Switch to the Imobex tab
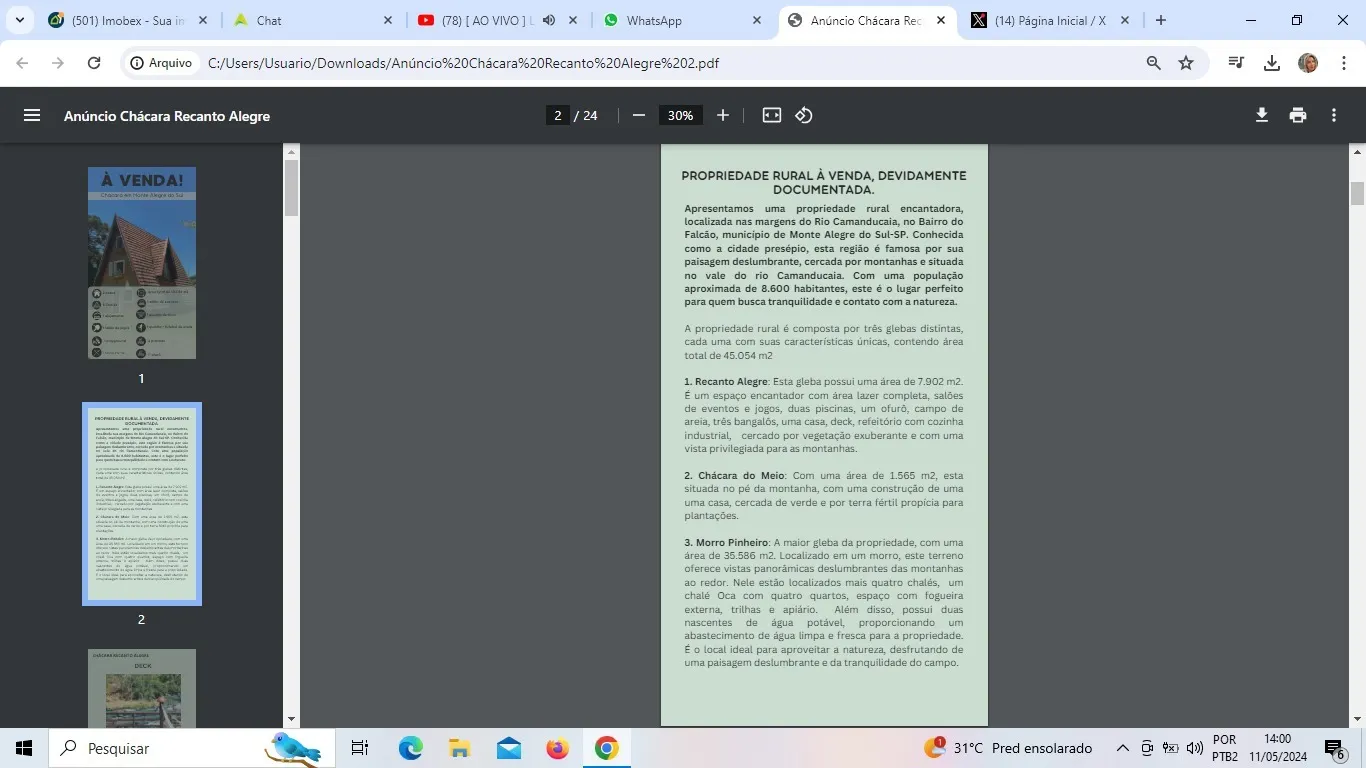This screenshot has height=768, width=1366. [x=129, y=20]
